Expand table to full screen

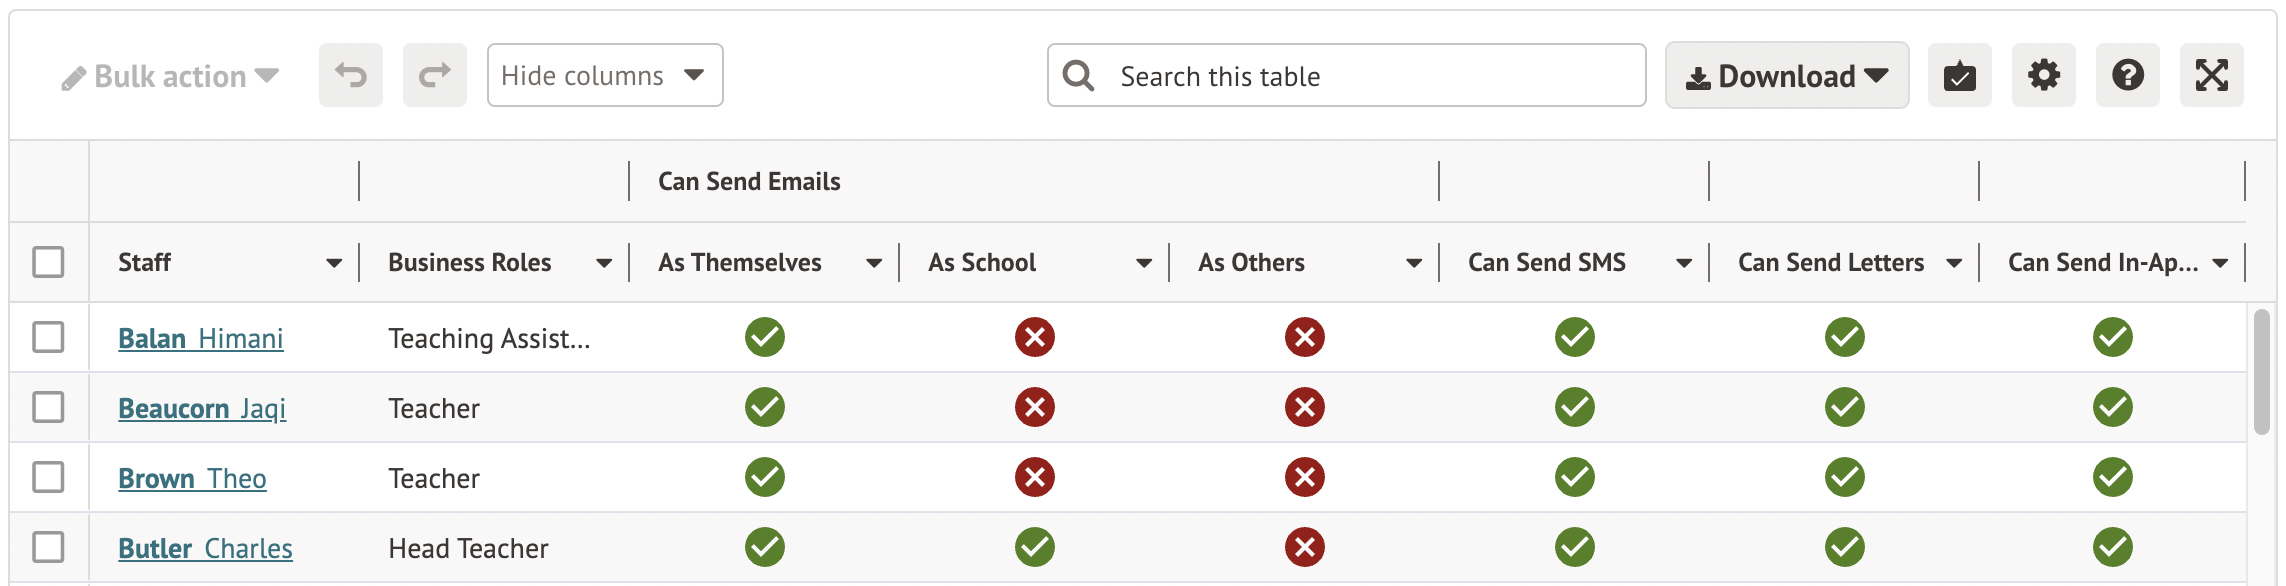point(2211,75)
